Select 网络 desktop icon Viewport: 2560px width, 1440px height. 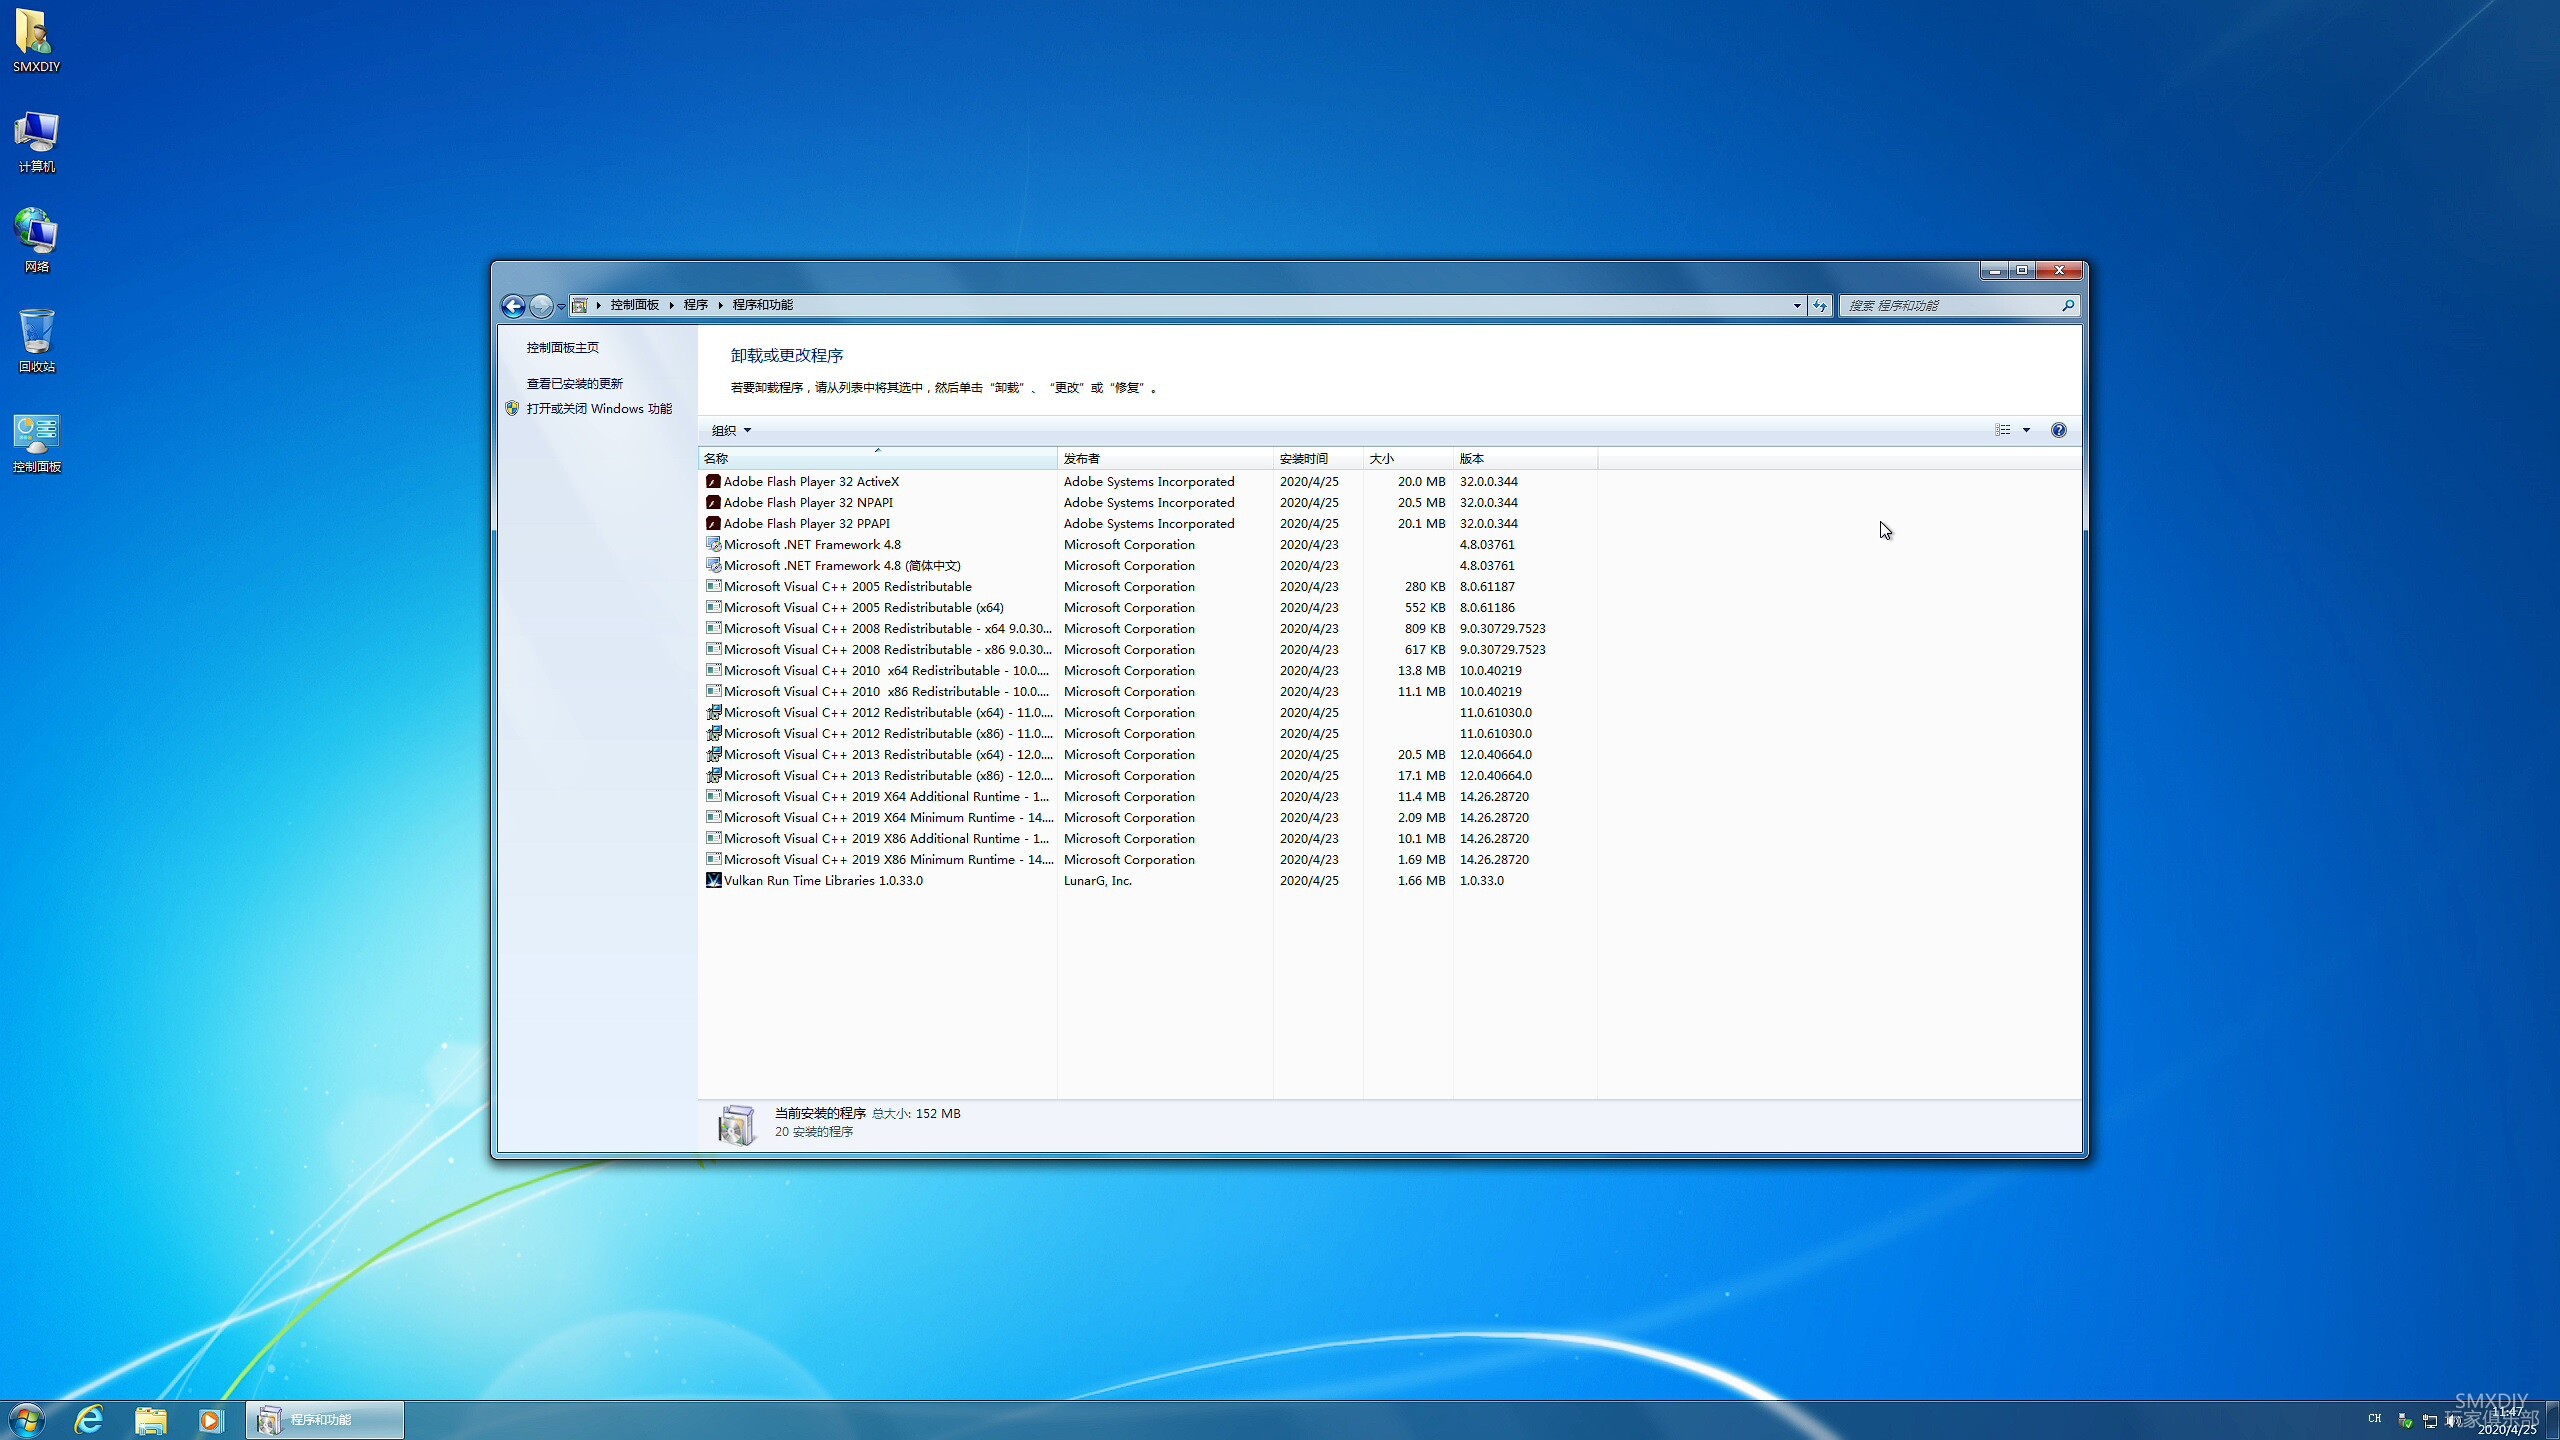point(37,241)
